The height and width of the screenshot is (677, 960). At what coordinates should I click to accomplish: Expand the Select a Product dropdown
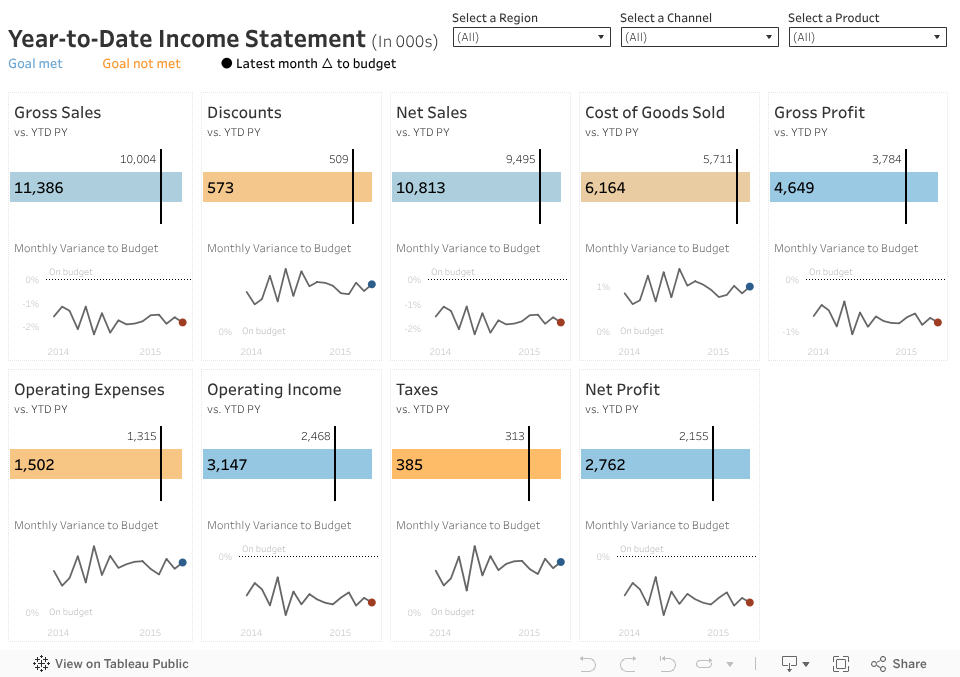point(867,37)
